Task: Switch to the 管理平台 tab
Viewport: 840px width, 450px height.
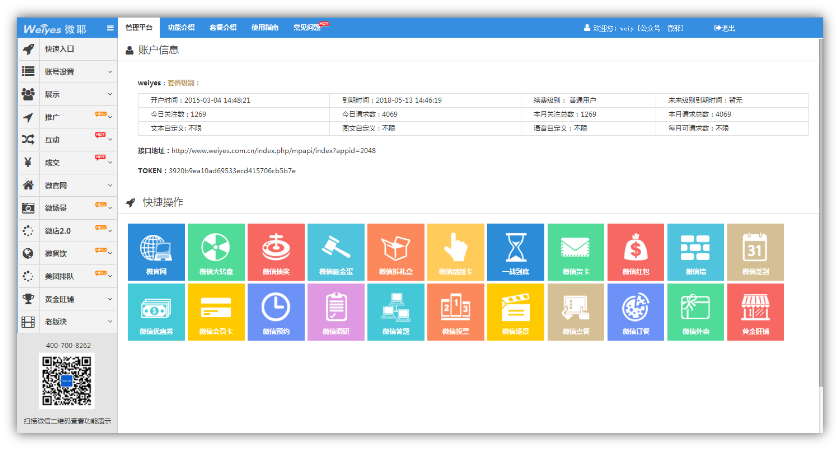Action: click(139, 27)
